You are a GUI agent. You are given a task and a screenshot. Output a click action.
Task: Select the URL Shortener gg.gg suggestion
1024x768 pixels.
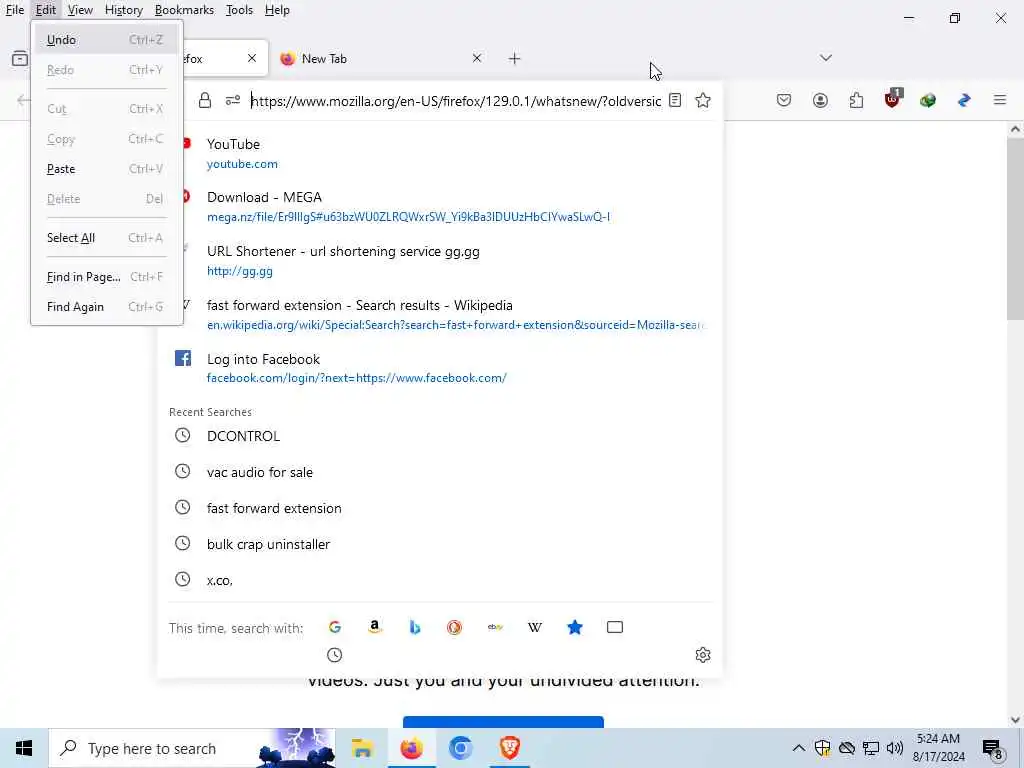[x=440, y=261]
